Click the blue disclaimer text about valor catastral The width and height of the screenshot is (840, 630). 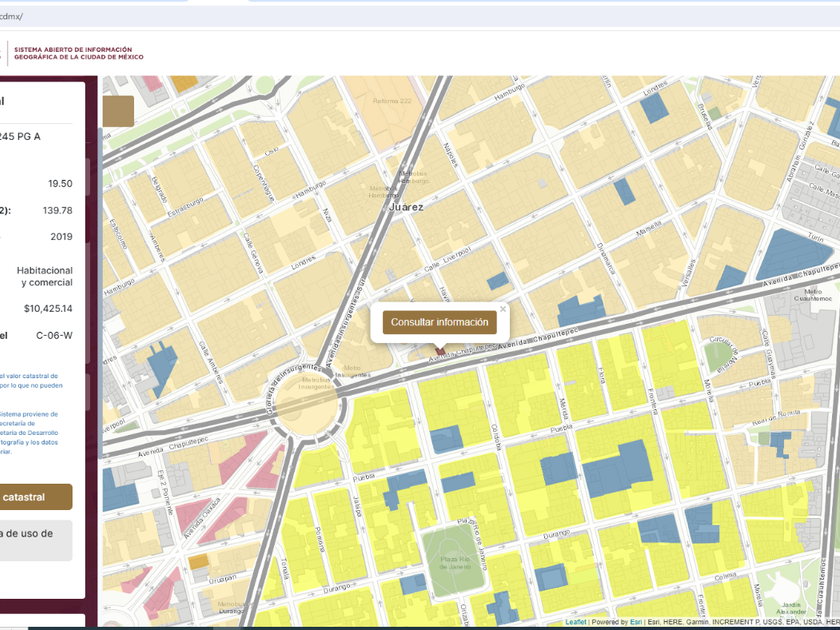click(x=30, y=380)
